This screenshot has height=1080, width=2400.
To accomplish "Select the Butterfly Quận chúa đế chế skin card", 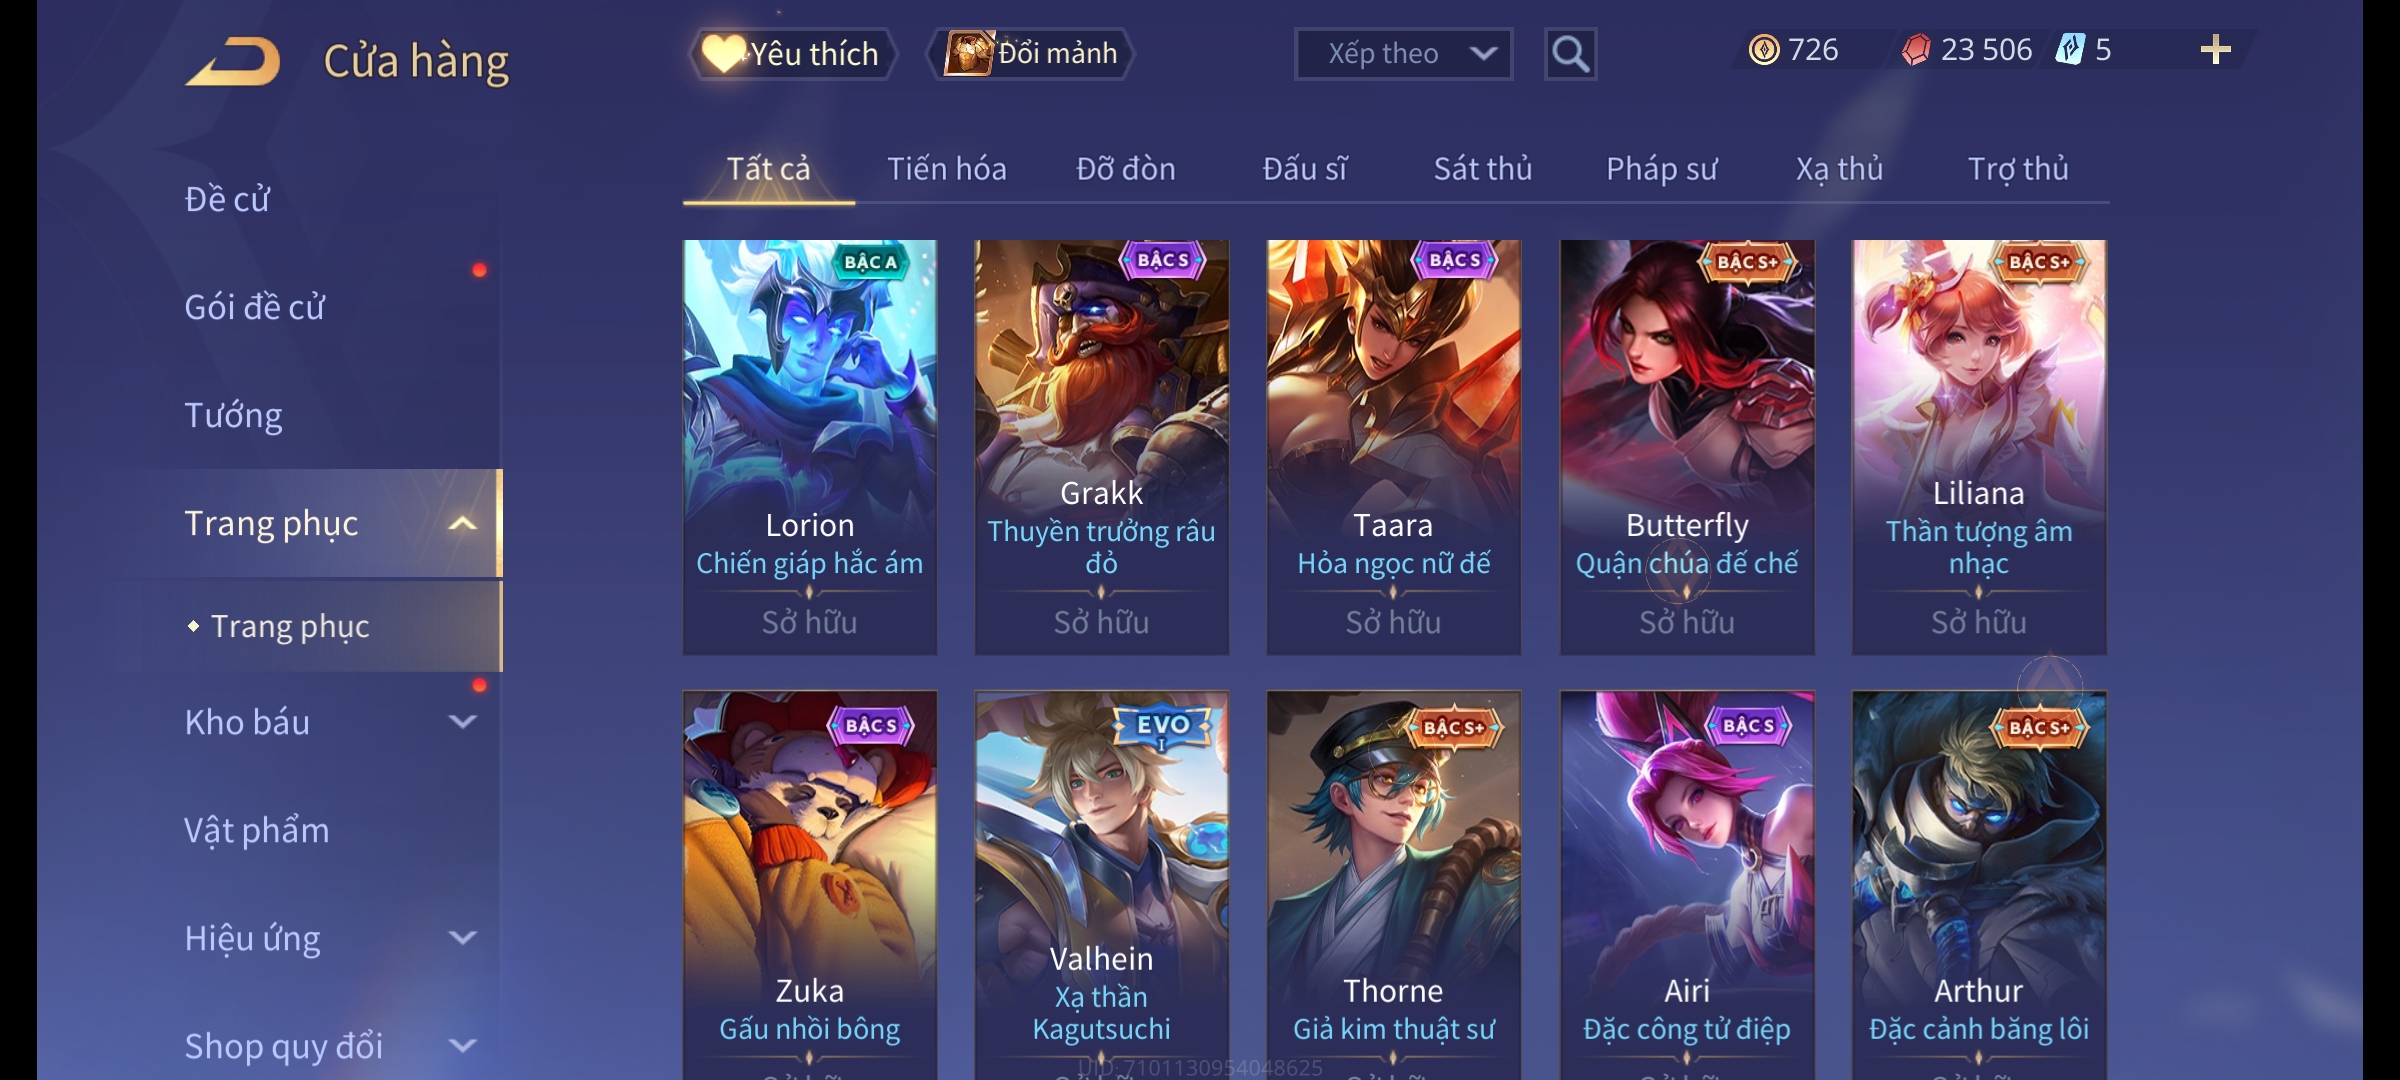I will tap(1687, 447).
